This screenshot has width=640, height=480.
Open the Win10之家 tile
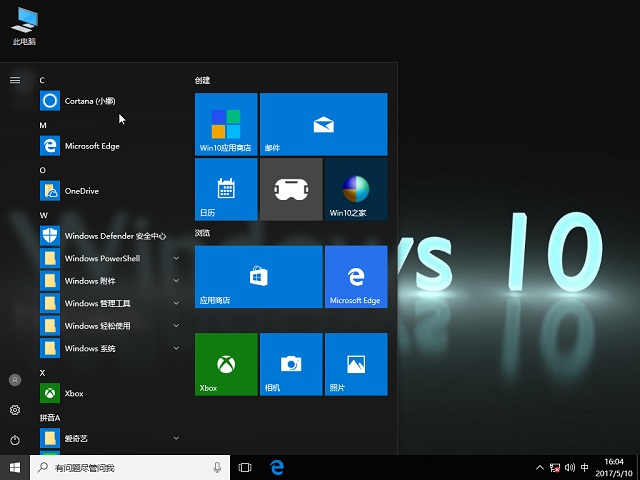(x=356, y=189)
